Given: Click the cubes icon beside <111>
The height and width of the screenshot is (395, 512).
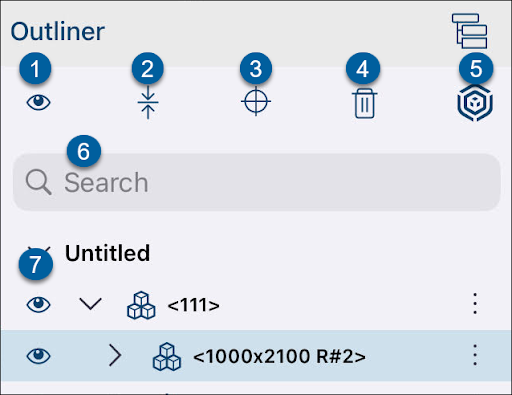Looking at the screenshot, I should coord(141,305).
